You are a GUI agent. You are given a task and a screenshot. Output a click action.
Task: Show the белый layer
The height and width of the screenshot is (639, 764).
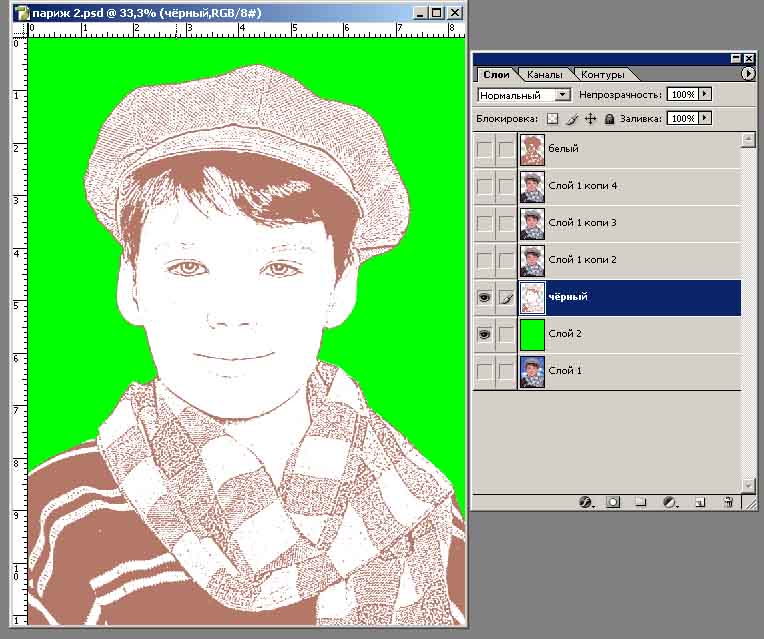coord(485,149)
